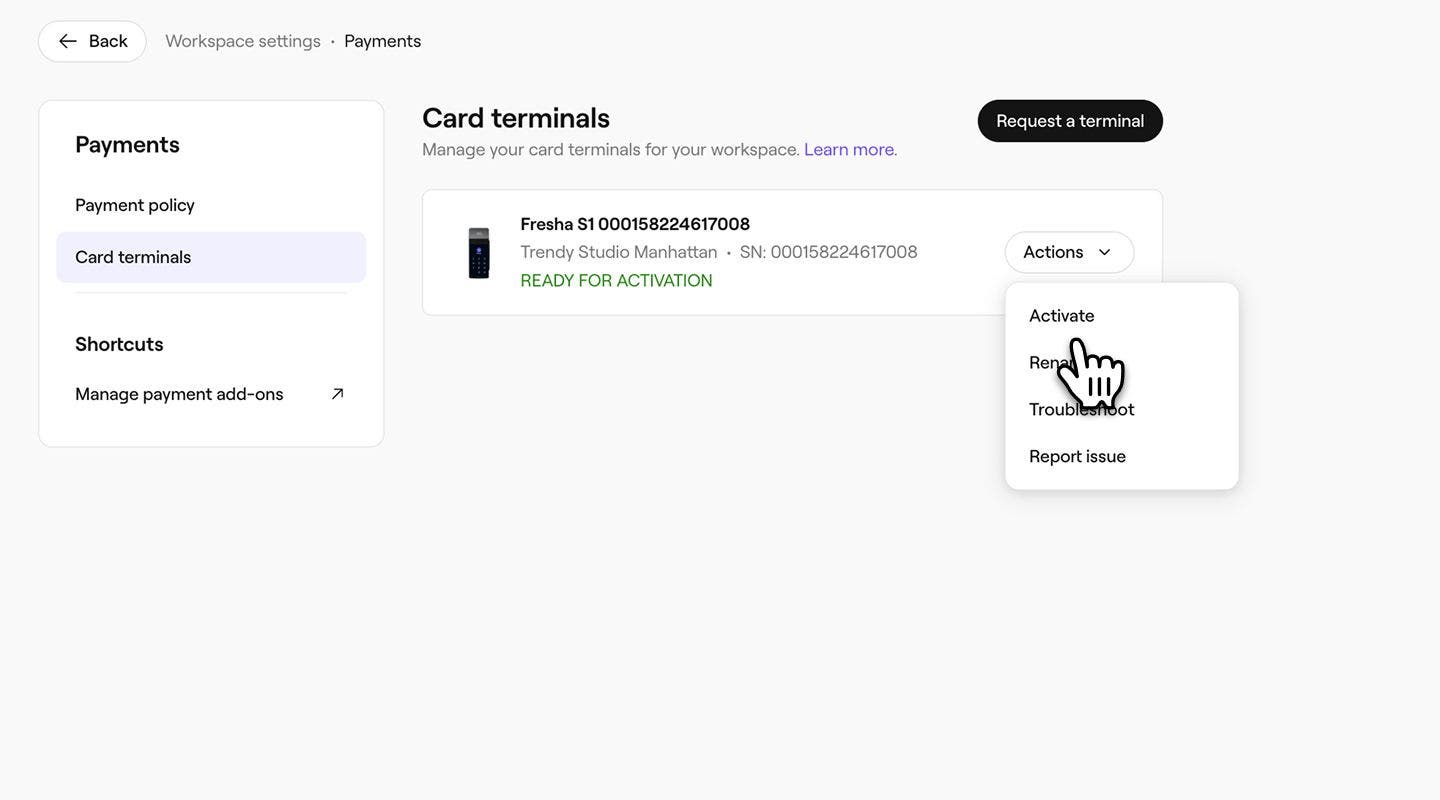Click the Payments breadcrumb item
Viewport: 1440px width, 800px height.
point(382,41)
